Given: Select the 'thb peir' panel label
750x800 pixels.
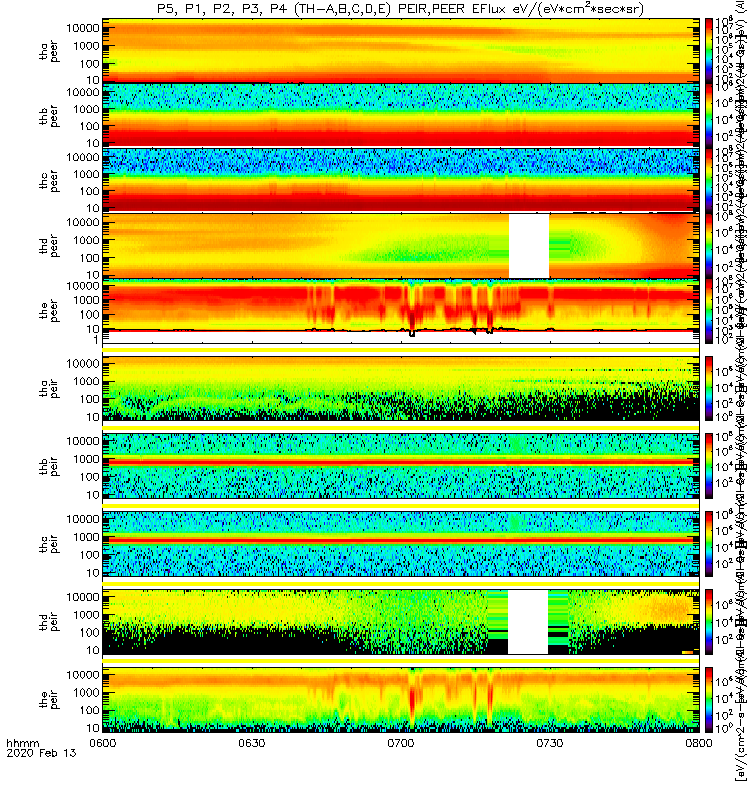Looking at the screenshot, I should (x=49, y=466).
